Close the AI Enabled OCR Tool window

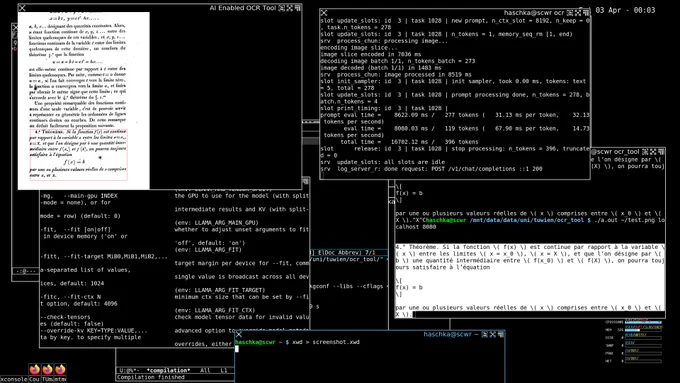[x=22, y=8]
